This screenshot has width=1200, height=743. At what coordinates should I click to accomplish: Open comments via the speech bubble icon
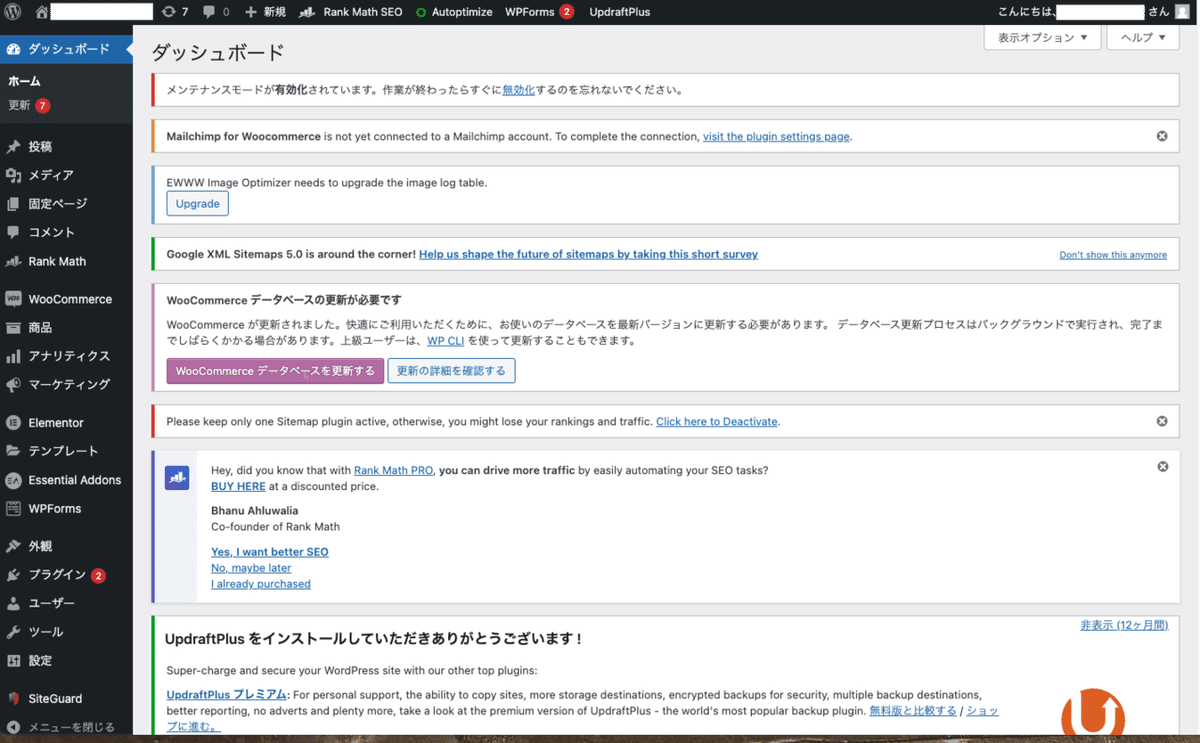pyautogui.click(x=214, y=11)
